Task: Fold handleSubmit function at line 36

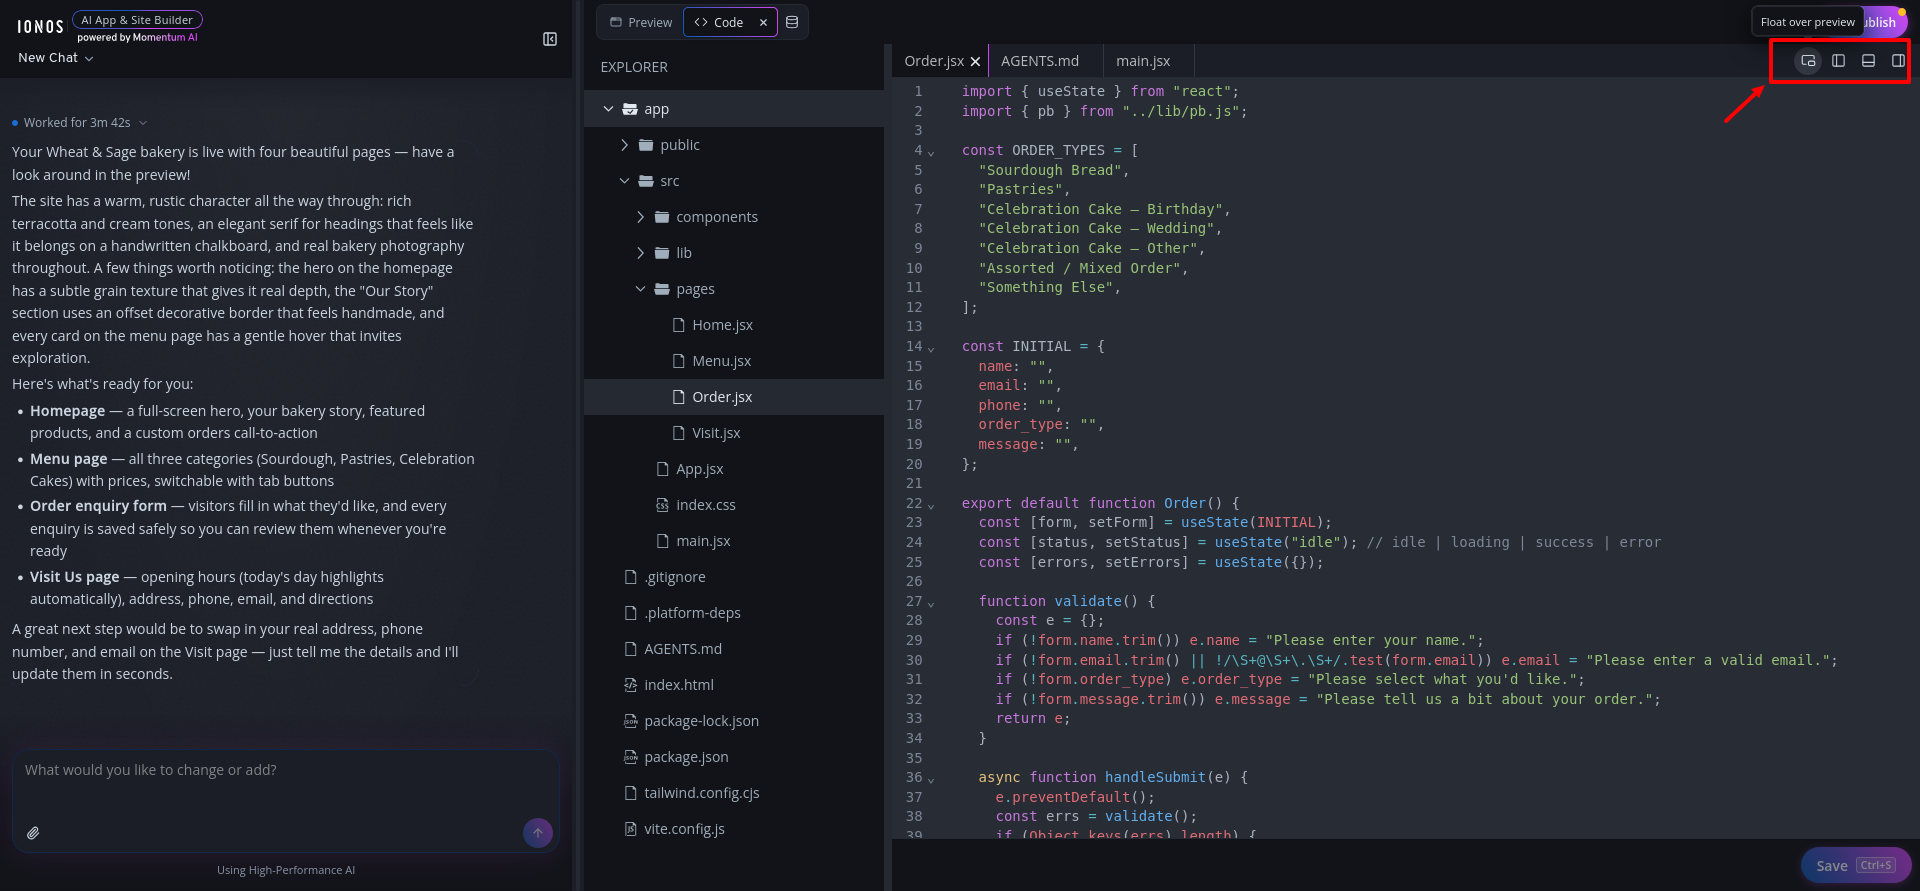Action: [931, 780]
